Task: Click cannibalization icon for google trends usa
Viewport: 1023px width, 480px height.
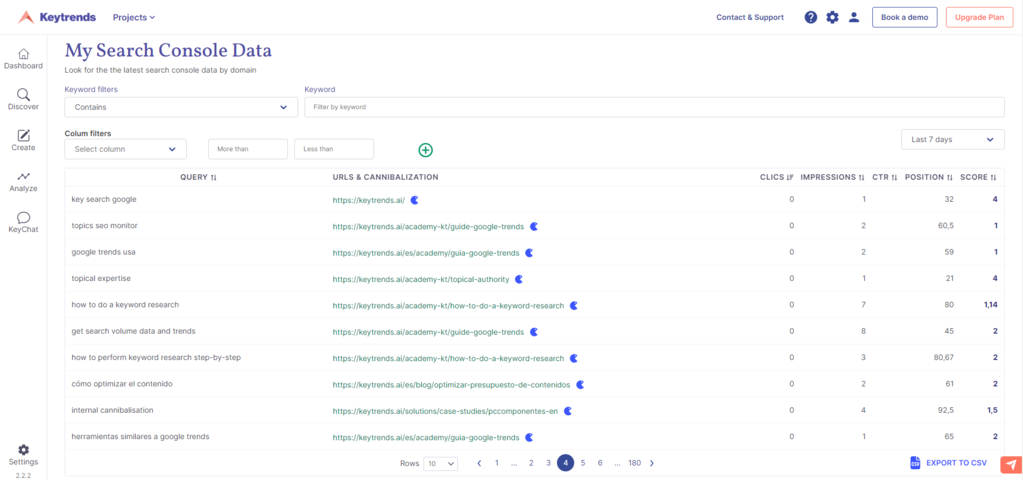Action: (529, 252)
